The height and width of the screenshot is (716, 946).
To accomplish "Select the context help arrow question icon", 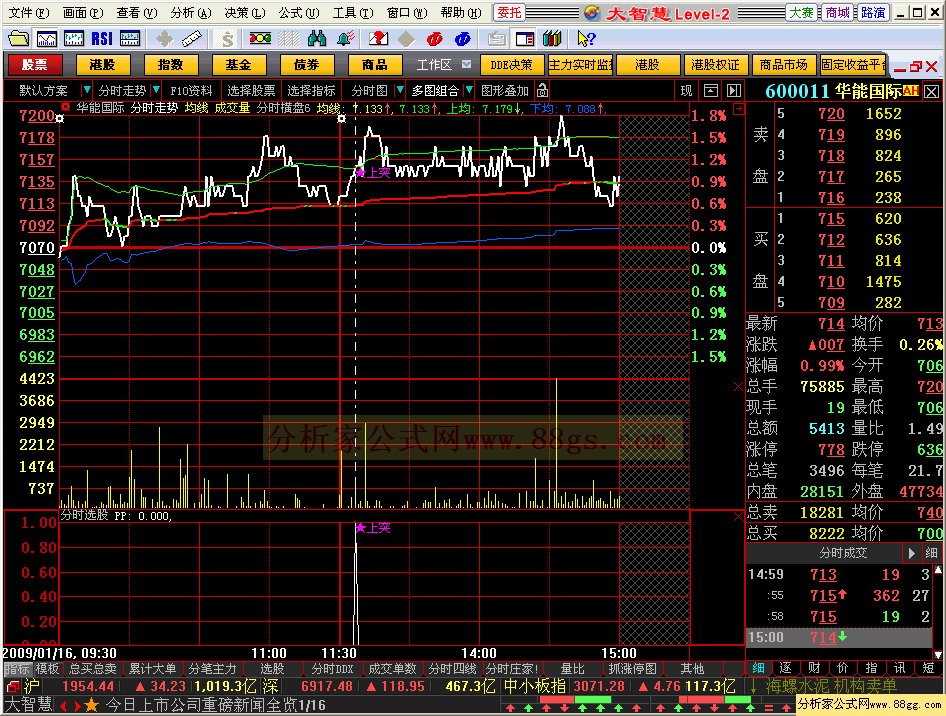I will click(586, 39).
